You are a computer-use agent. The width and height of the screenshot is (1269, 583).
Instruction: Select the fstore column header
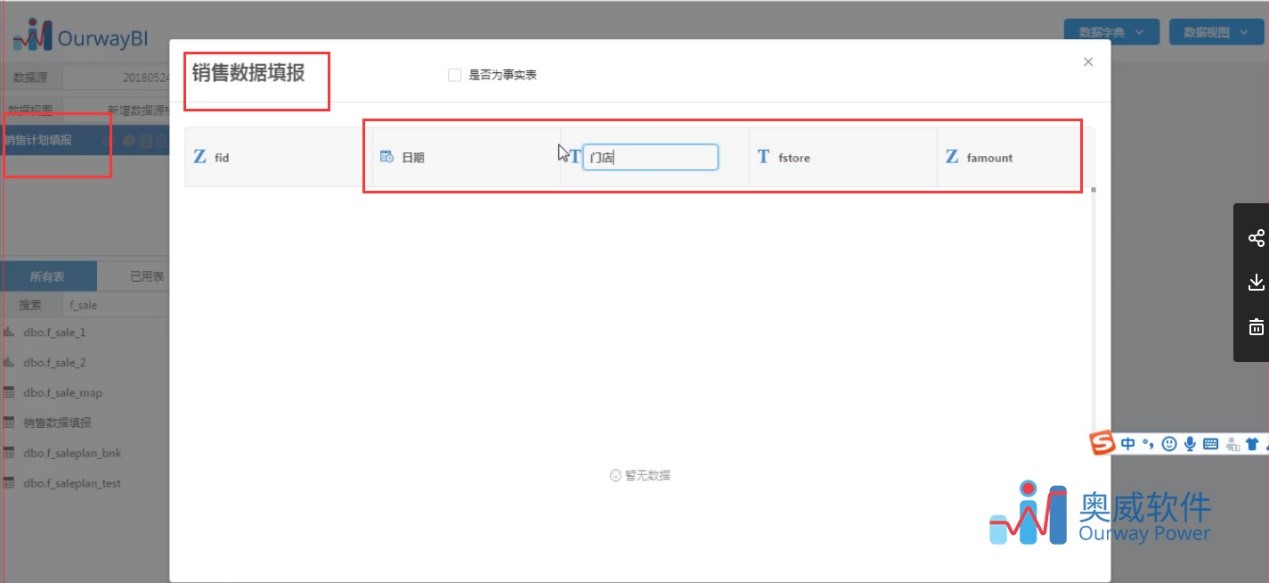pyautogui.click(x=843, y=157)
